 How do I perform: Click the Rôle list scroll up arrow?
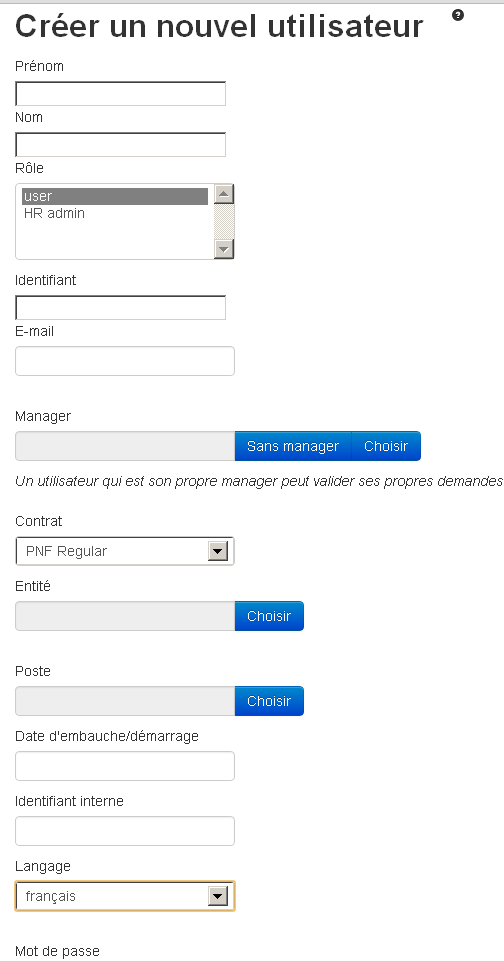[224, 194]
